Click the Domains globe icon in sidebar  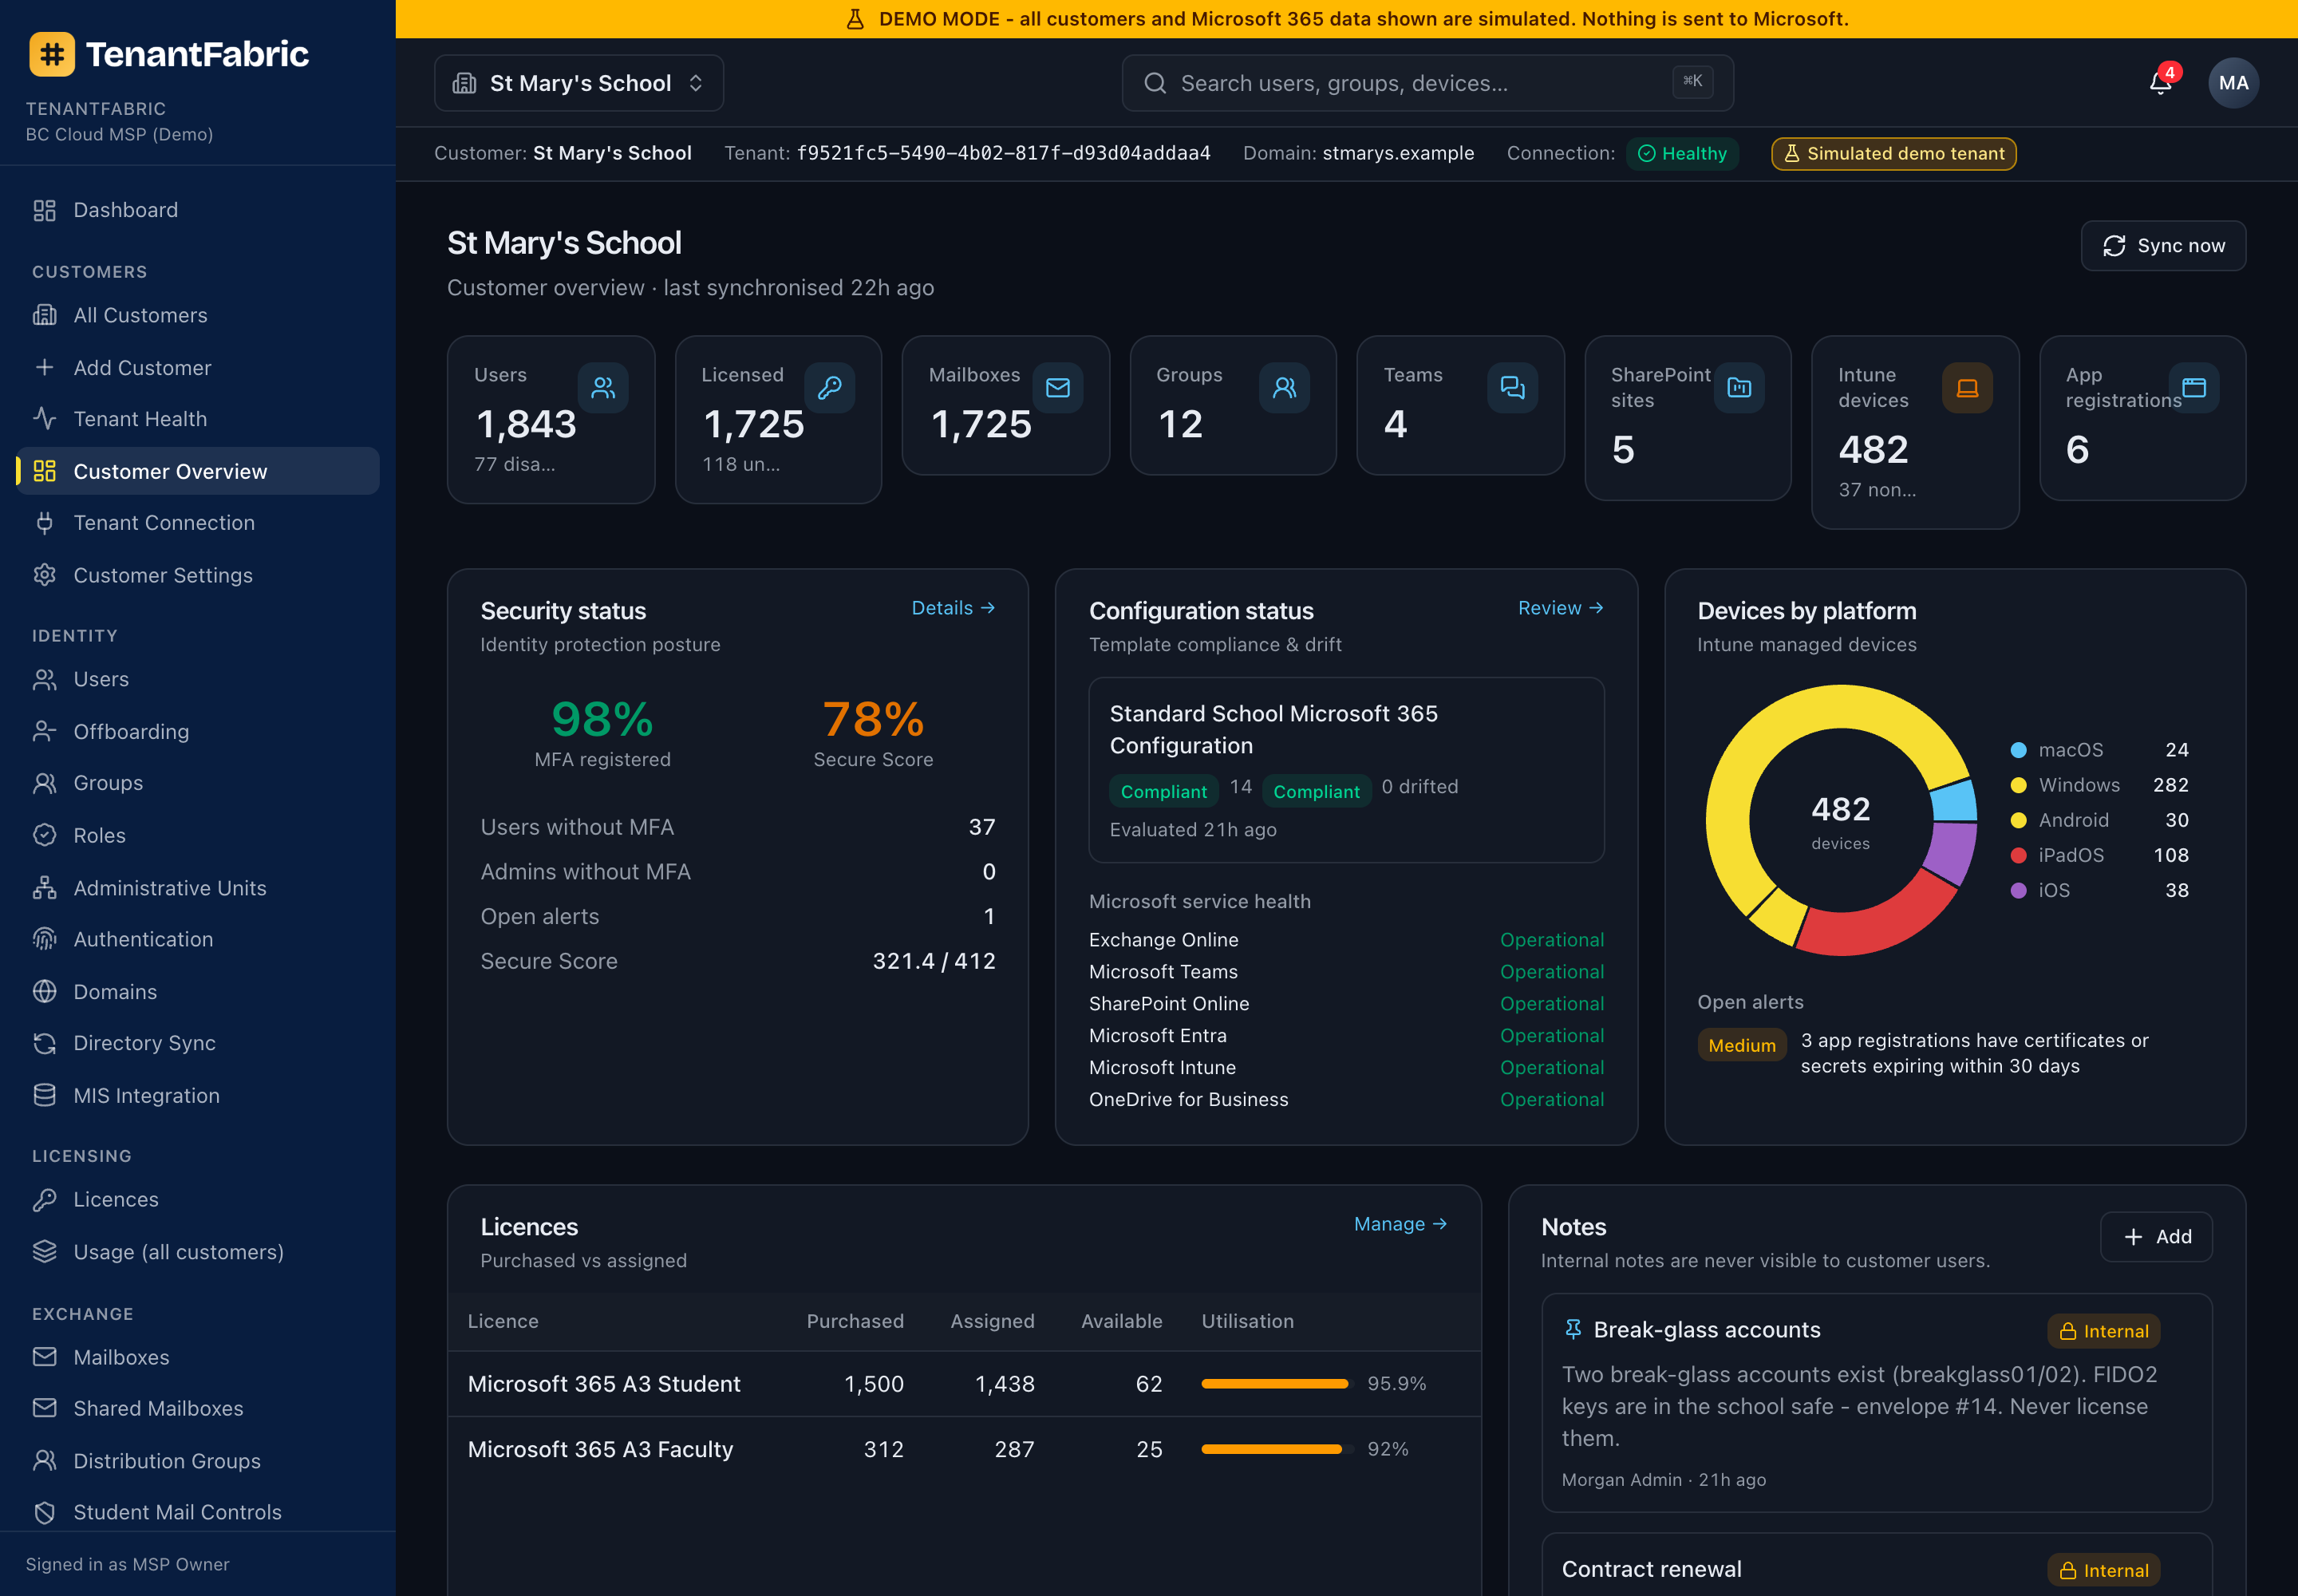pyautogui.click(x=45, y=991)
